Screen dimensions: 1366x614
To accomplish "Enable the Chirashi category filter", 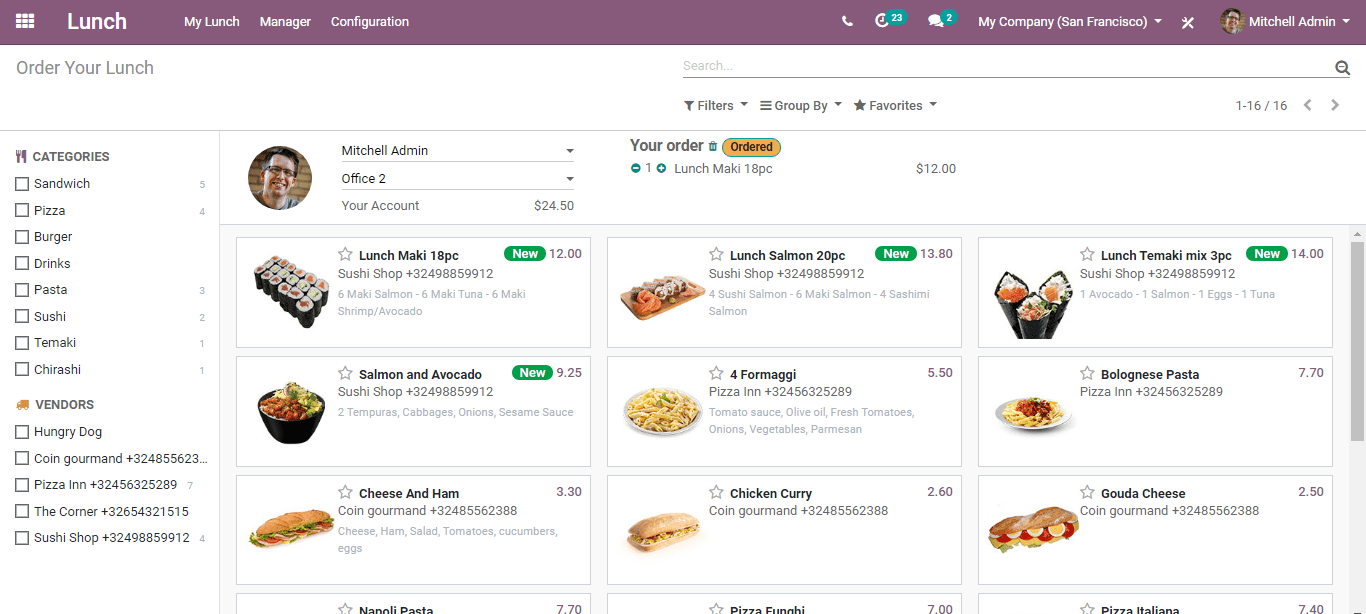I will [22, 370].
